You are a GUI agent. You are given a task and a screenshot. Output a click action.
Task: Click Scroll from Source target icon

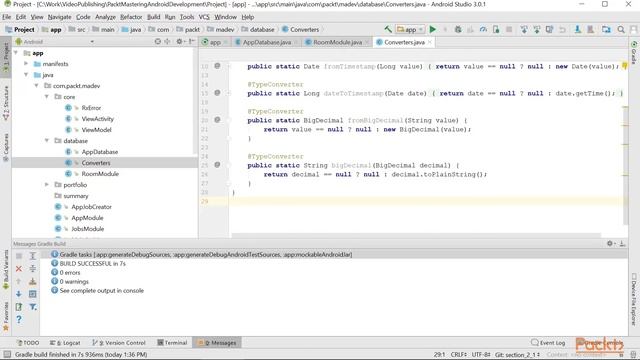158,42
